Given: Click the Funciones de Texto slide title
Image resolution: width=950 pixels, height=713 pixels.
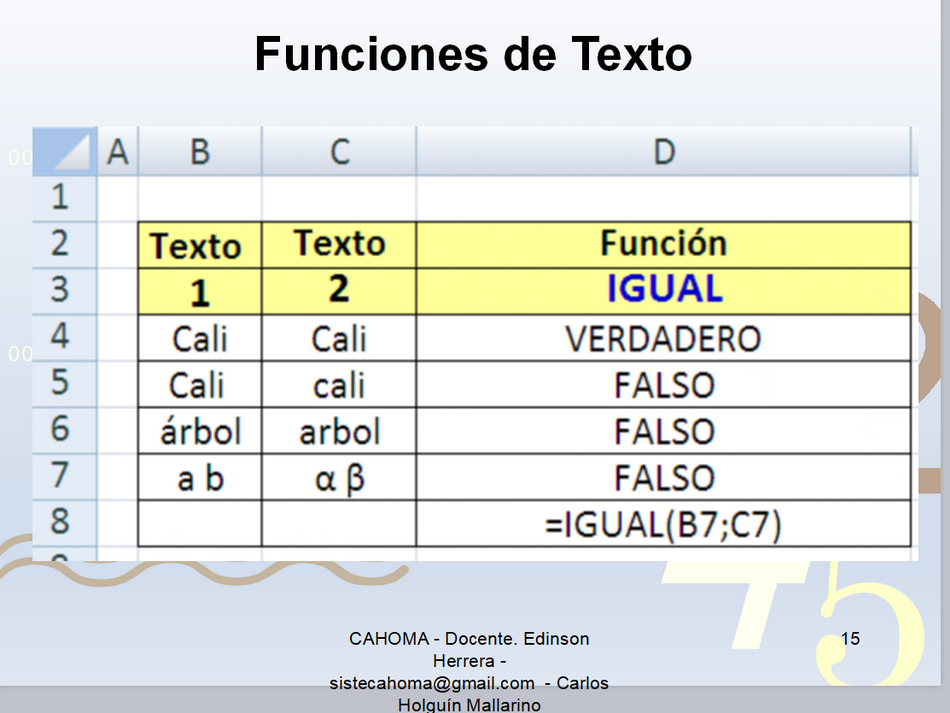Looking at the screenshot, I should point(473,54).
